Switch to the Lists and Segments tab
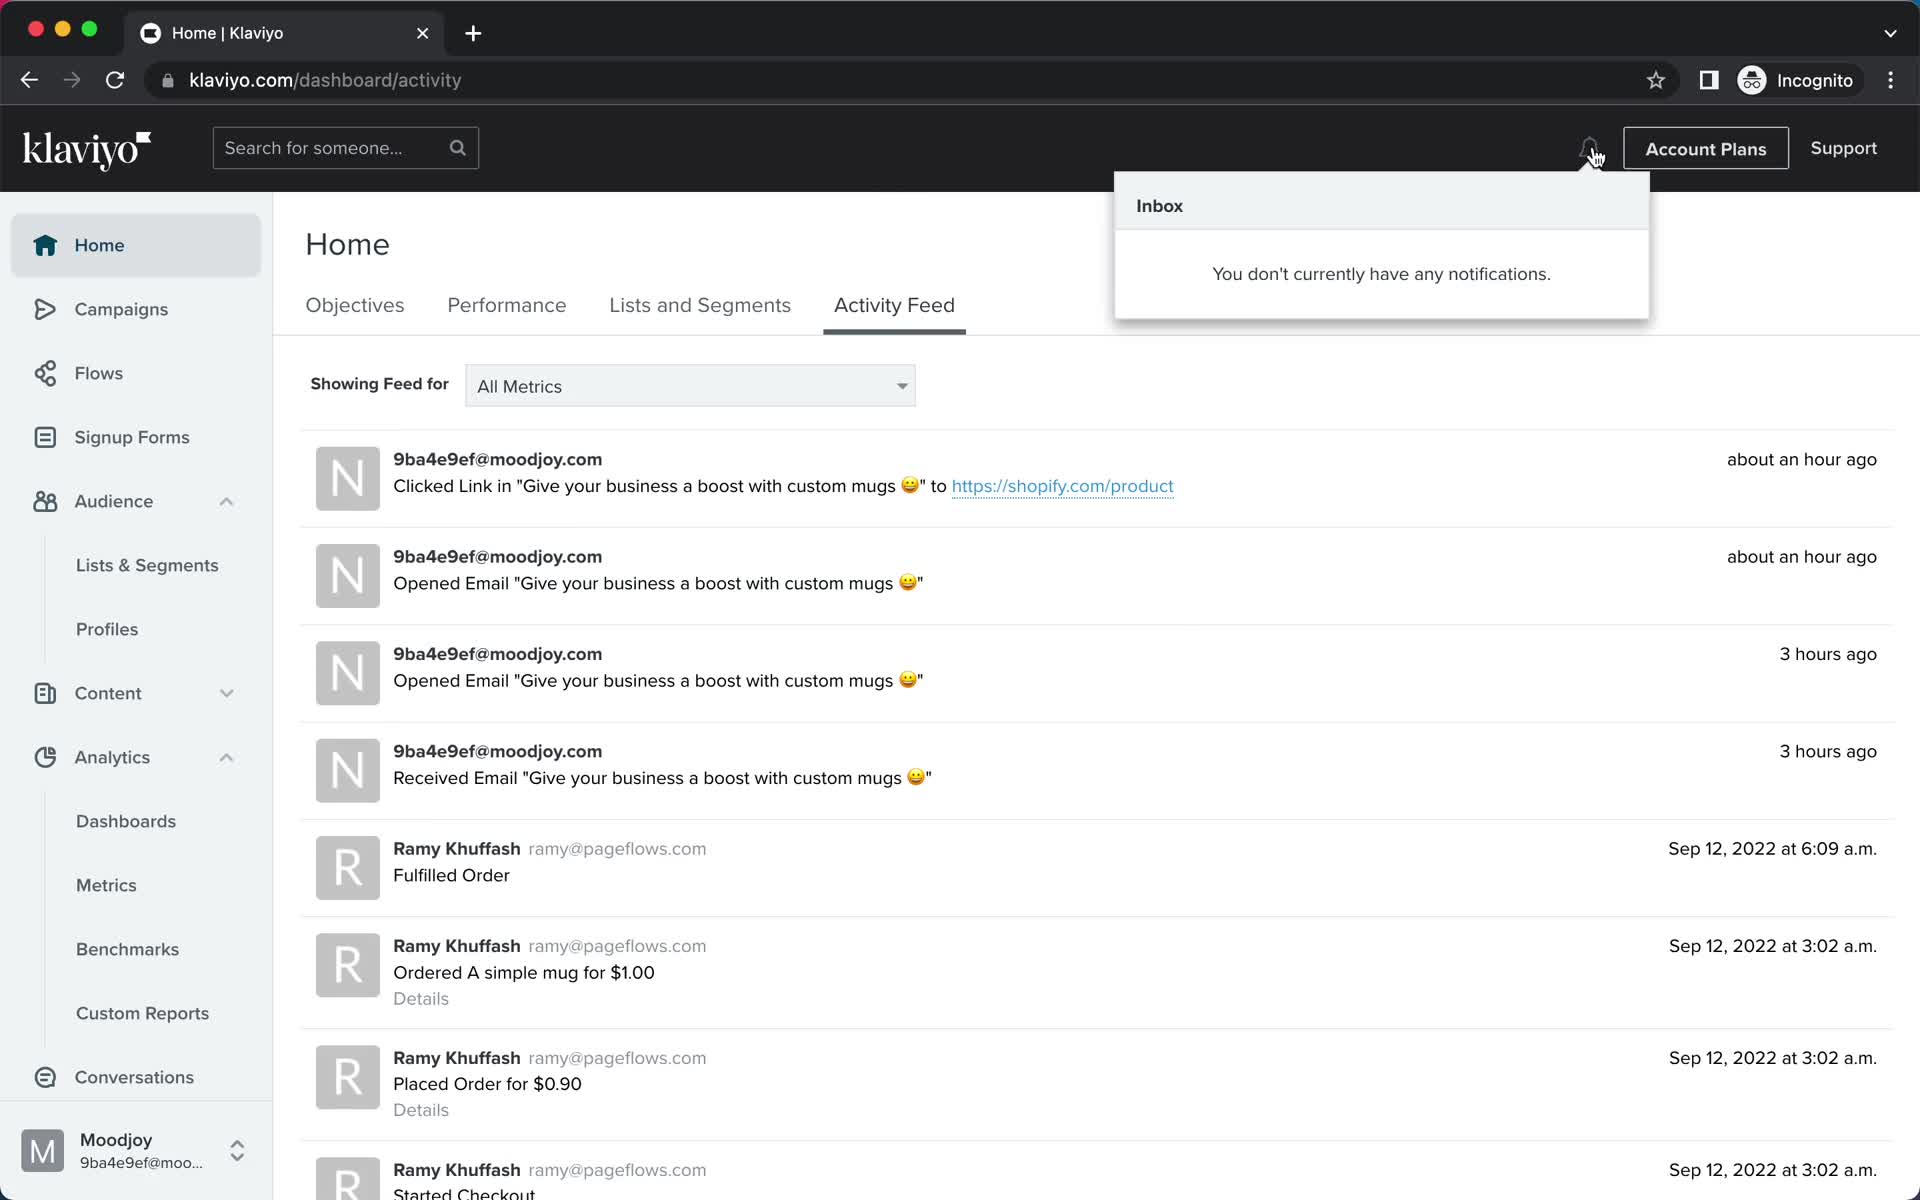1920x1200 pixels. pyautogui.click(x=700, y=305)
